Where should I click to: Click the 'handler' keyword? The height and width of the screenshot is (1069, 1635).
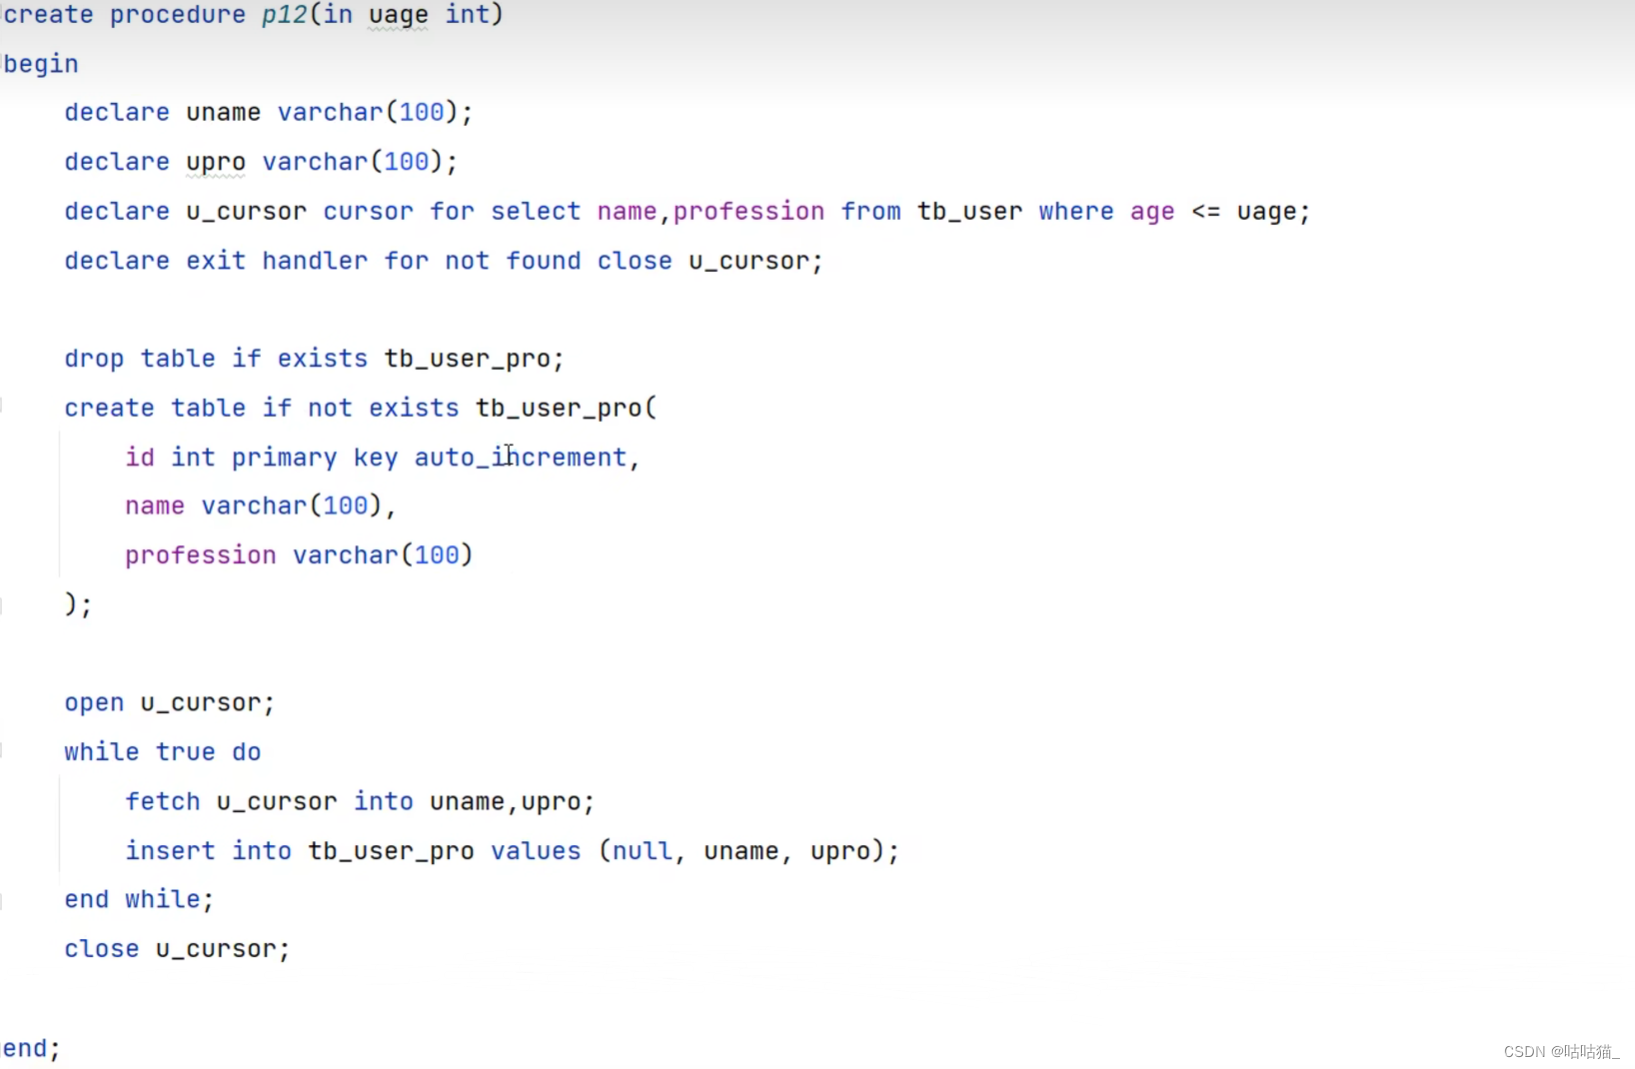pyautogui.click(x=314, y=261)
